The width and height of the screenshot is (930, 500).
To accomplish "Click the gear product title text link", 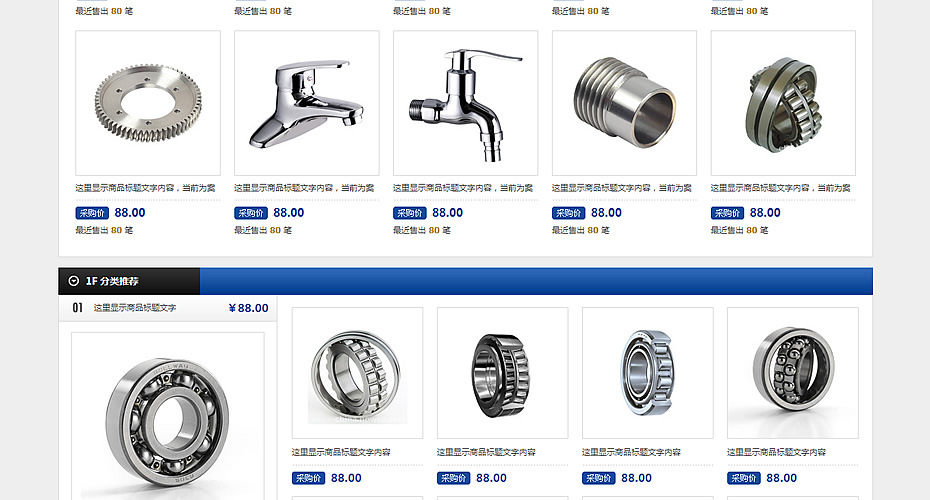I will click(x=145, y=188).
